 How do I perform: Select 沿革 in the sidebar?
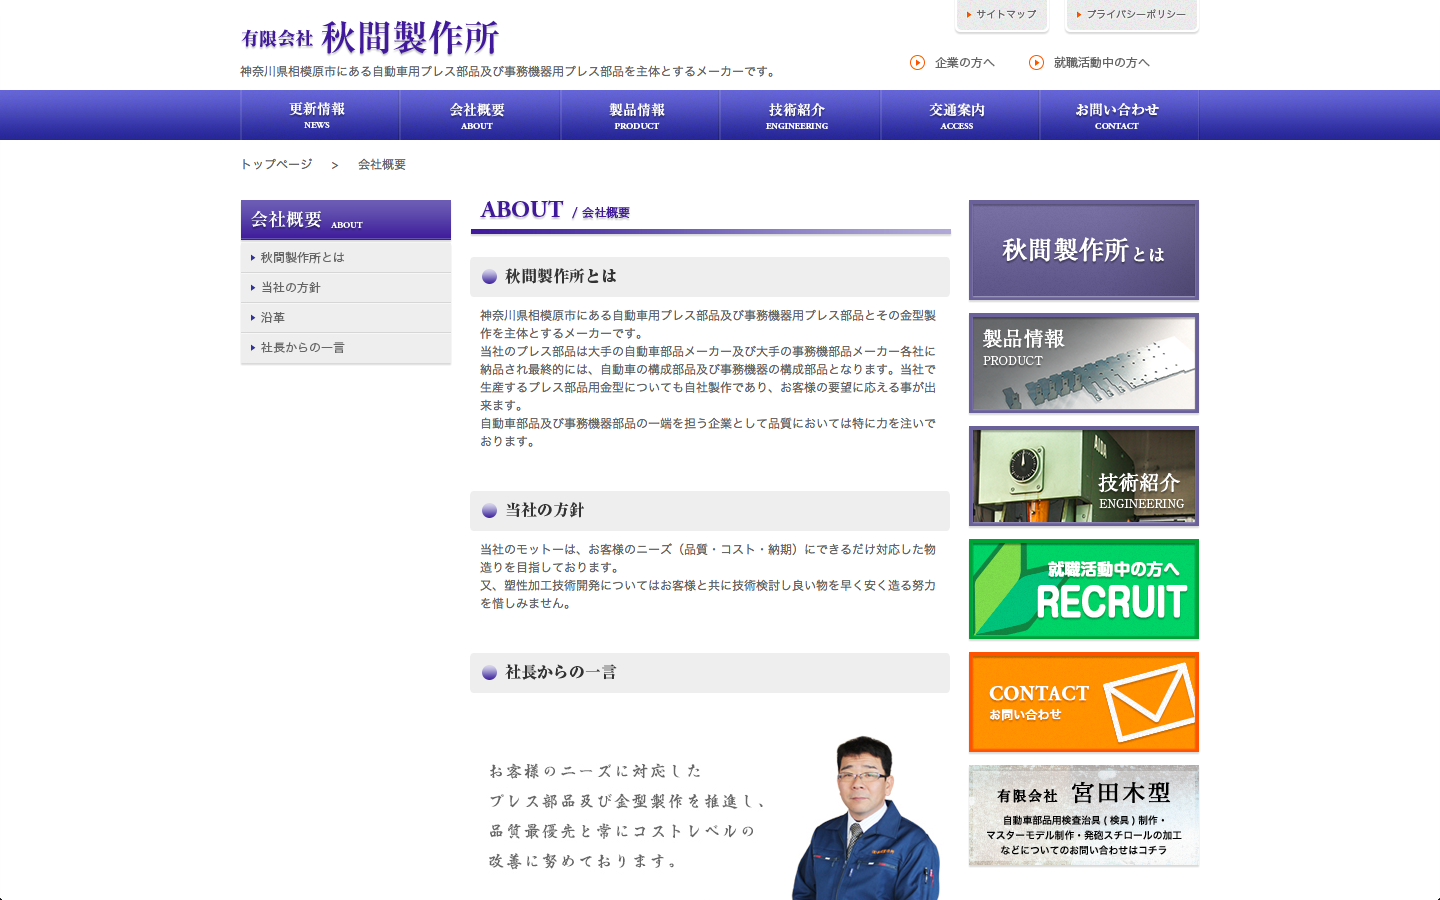346,317
